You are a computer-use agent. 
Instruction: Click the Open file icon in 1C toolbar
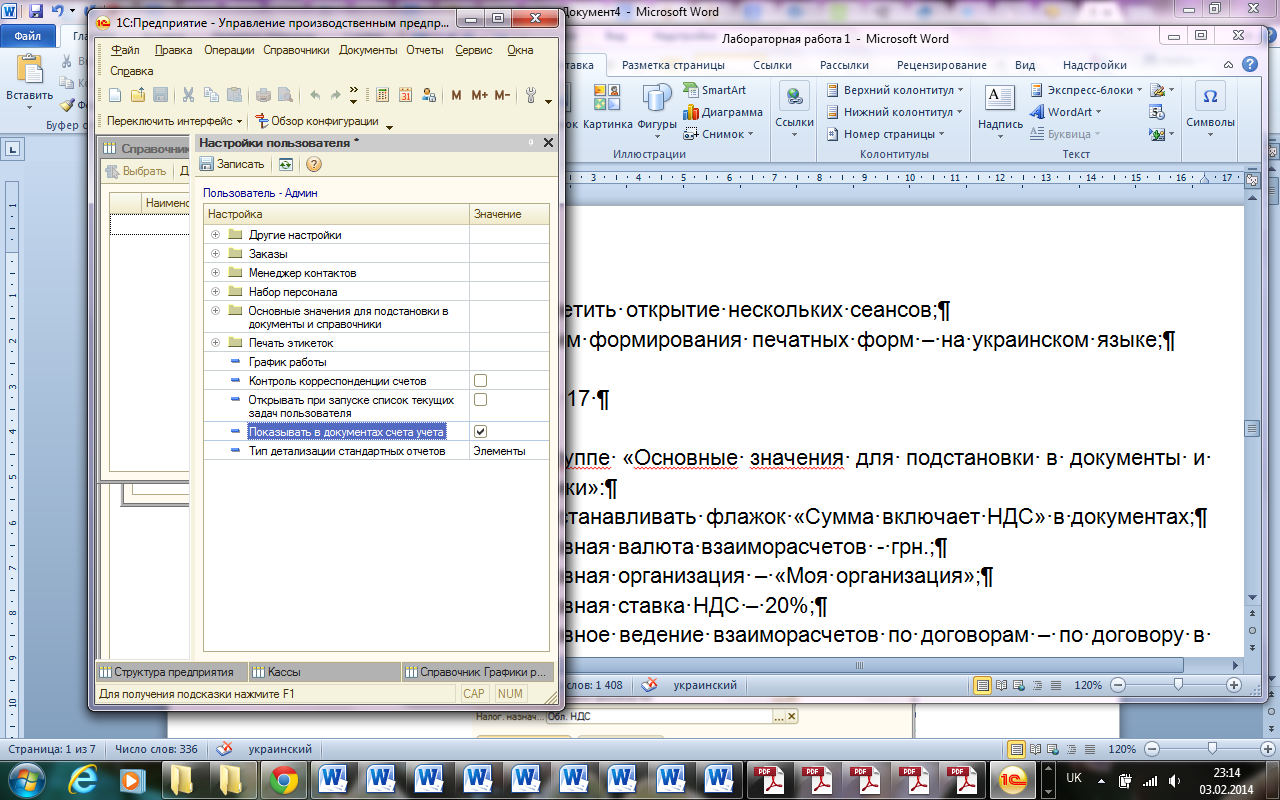pyautogui.click(x=138, y=96)
